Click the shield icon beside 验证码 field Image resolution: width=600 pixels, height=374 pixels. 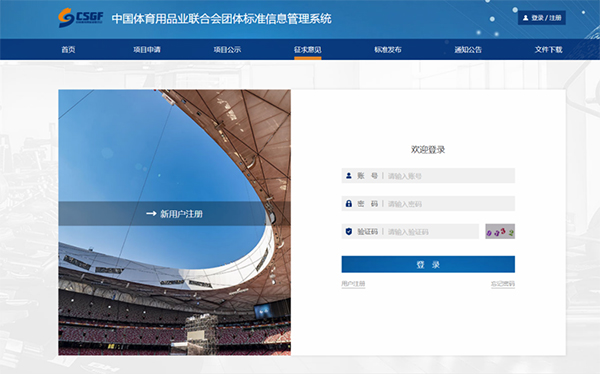click(x=349, y=231)
